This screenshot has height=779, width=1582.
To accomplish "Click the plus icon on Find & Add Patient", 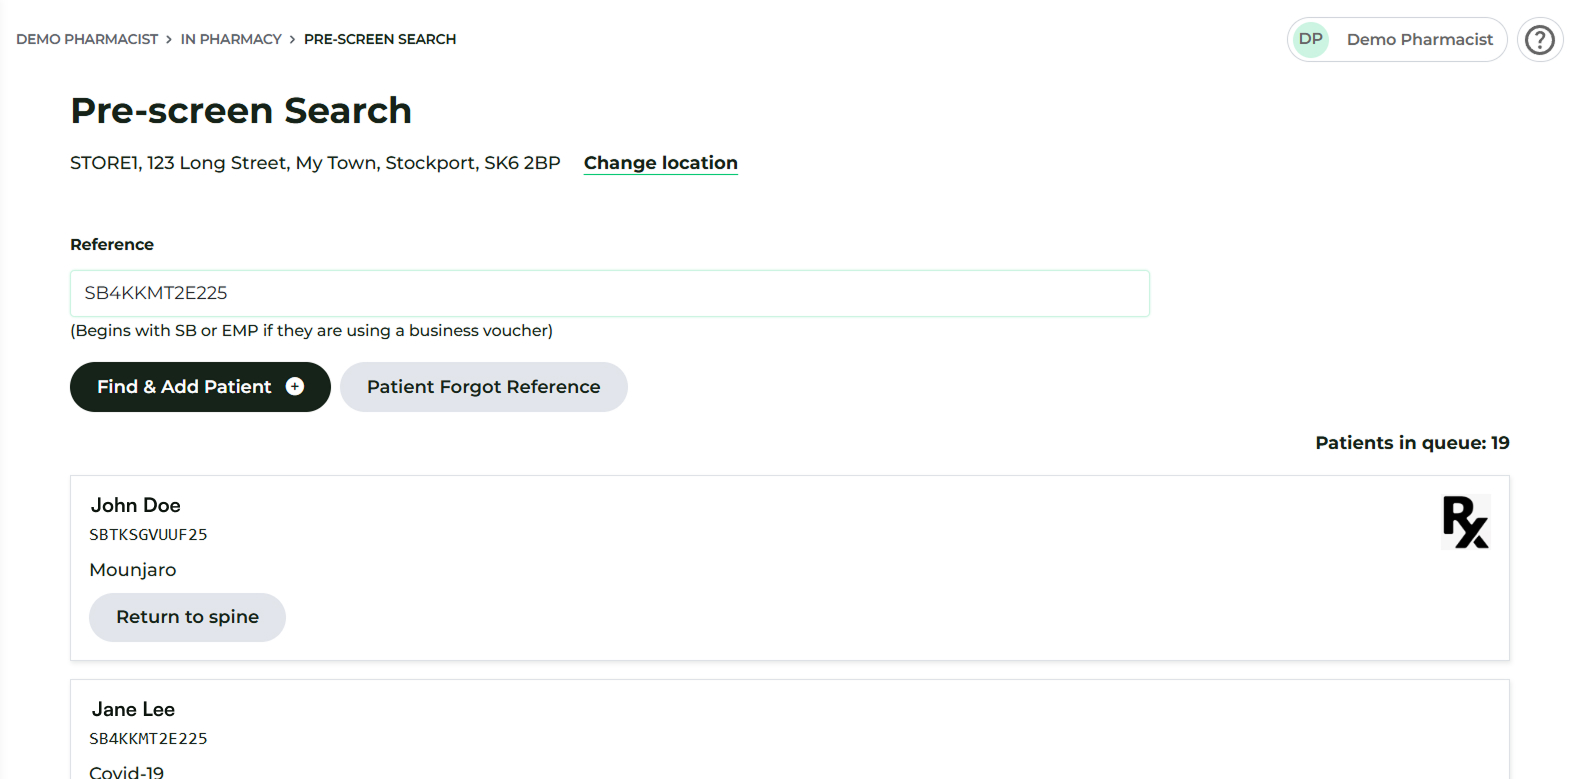I will click(295, 387).
